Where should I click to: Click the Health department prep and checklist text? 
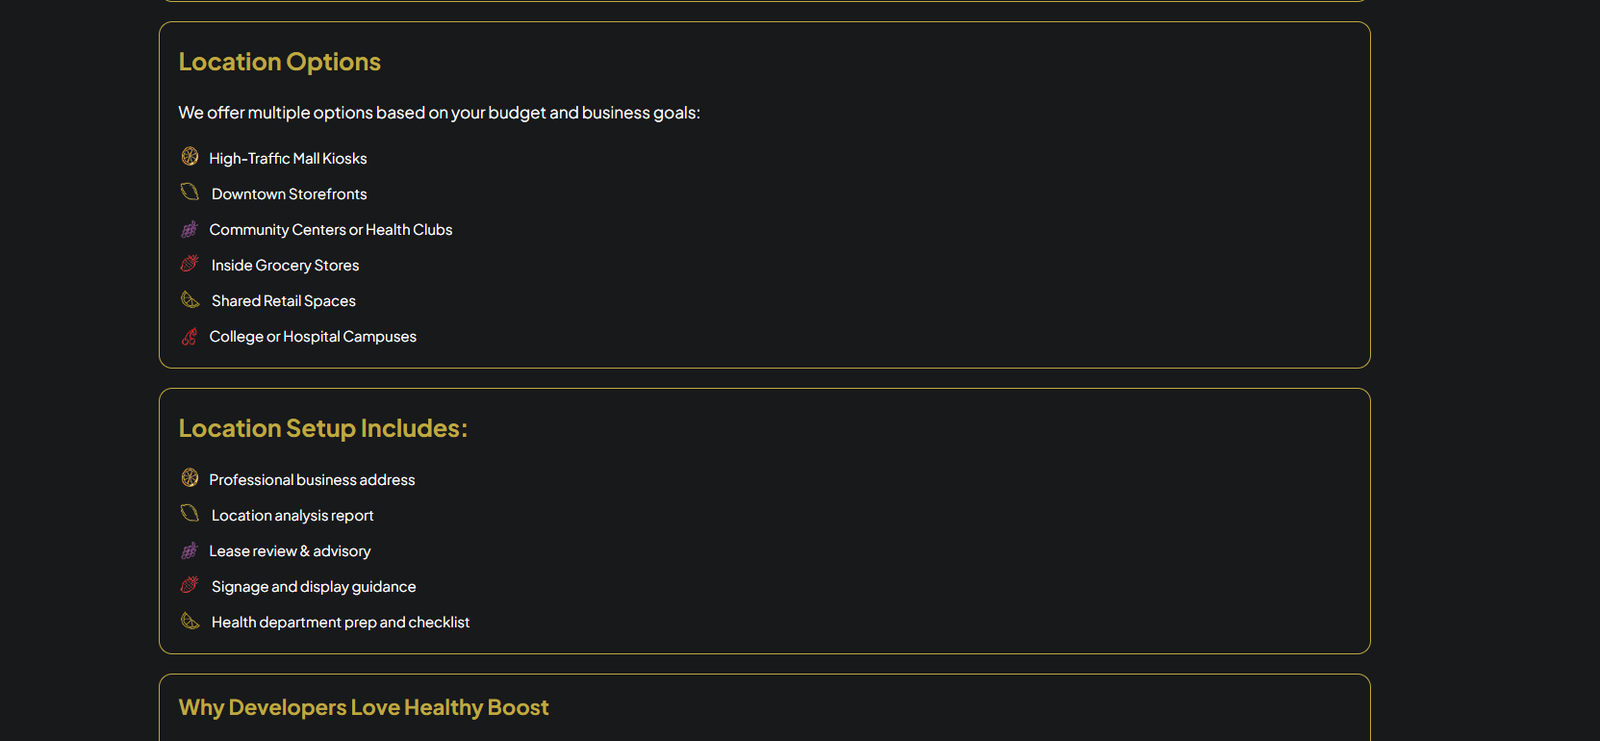(340, 623)
